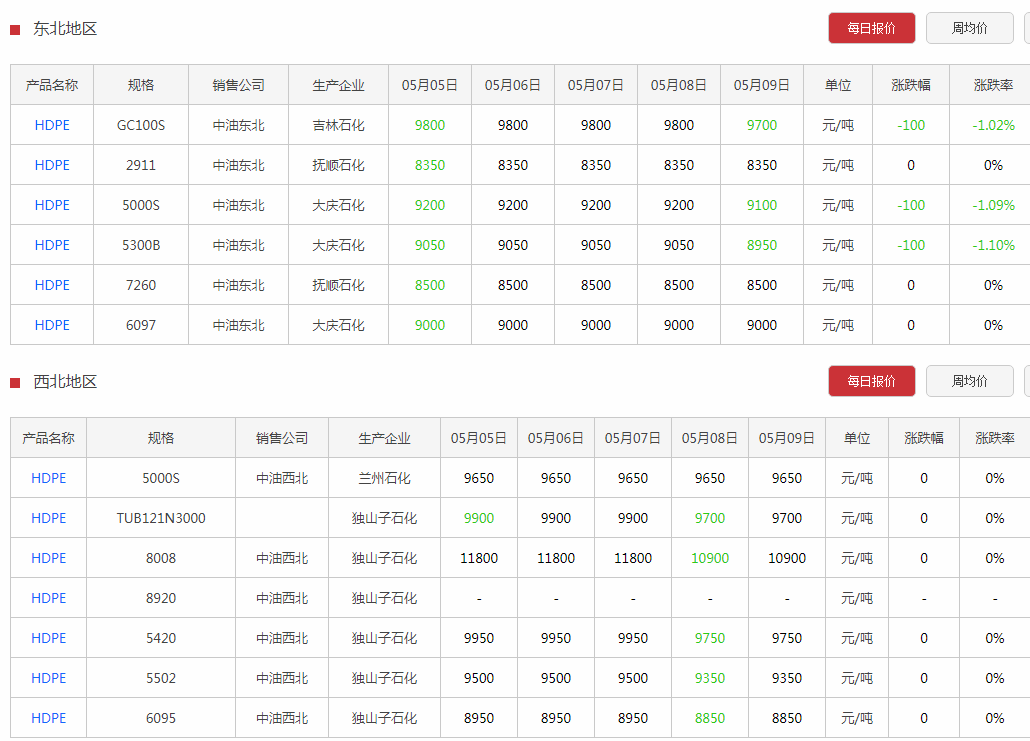This screenshot has width=1030, height=741.
Task: Click 兰州石化 producer cell
Action: [x=384, y=478]
